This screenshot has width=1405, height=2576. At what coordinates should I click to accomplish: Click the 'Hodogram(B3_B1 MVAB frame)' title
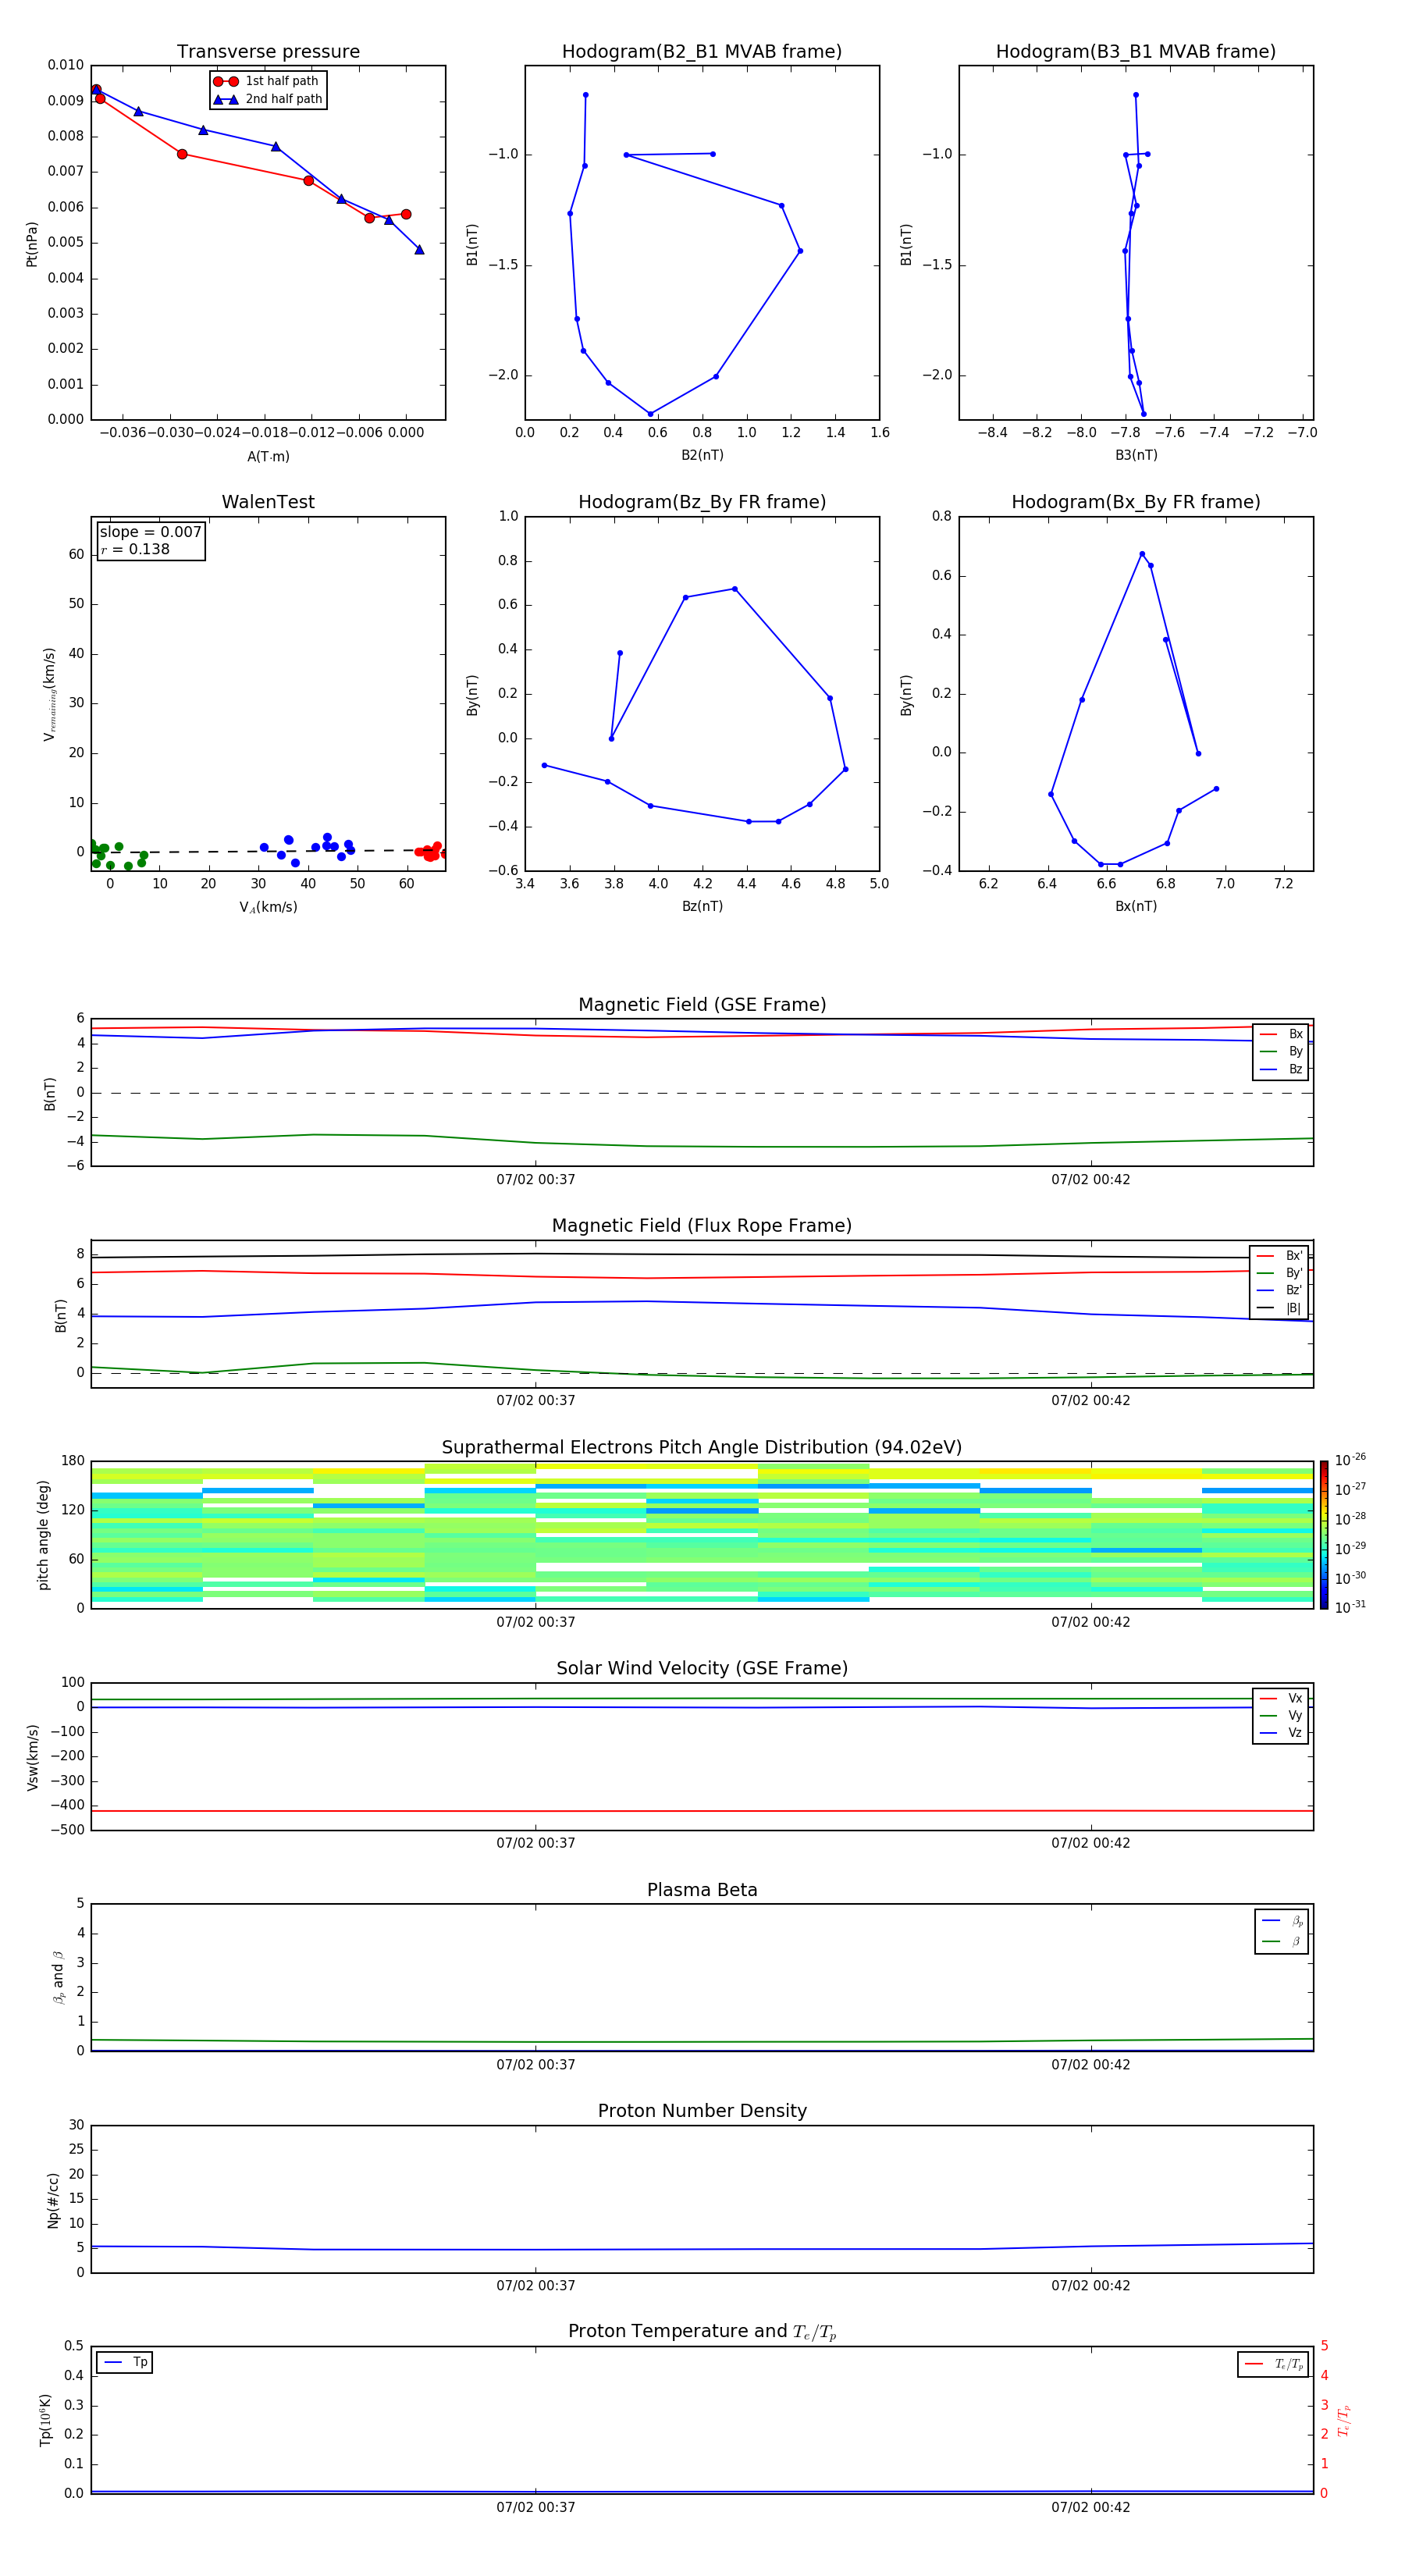(x=1136, y=52)
